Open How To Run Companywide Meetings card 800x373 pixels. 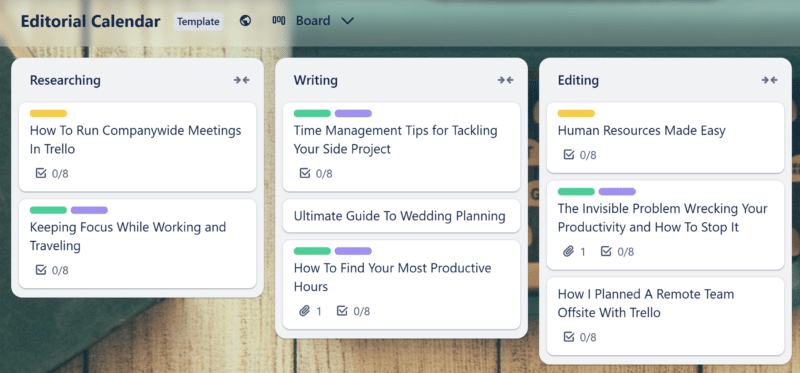tap(138, 147)
